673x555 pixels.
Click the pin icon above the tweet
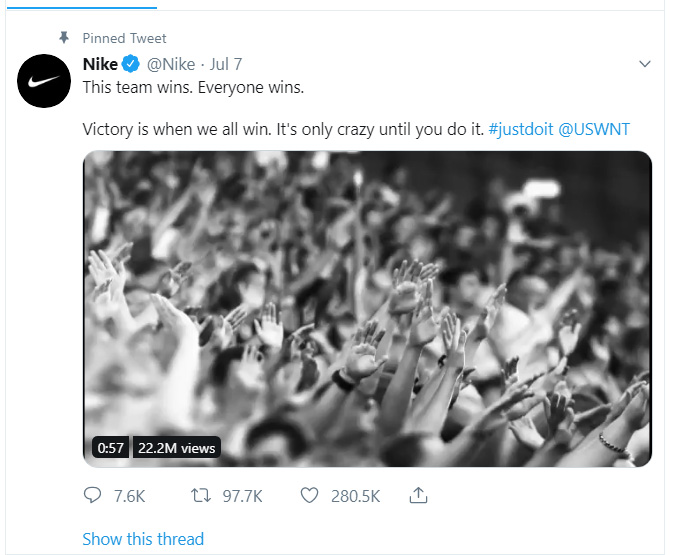point(64,38)
